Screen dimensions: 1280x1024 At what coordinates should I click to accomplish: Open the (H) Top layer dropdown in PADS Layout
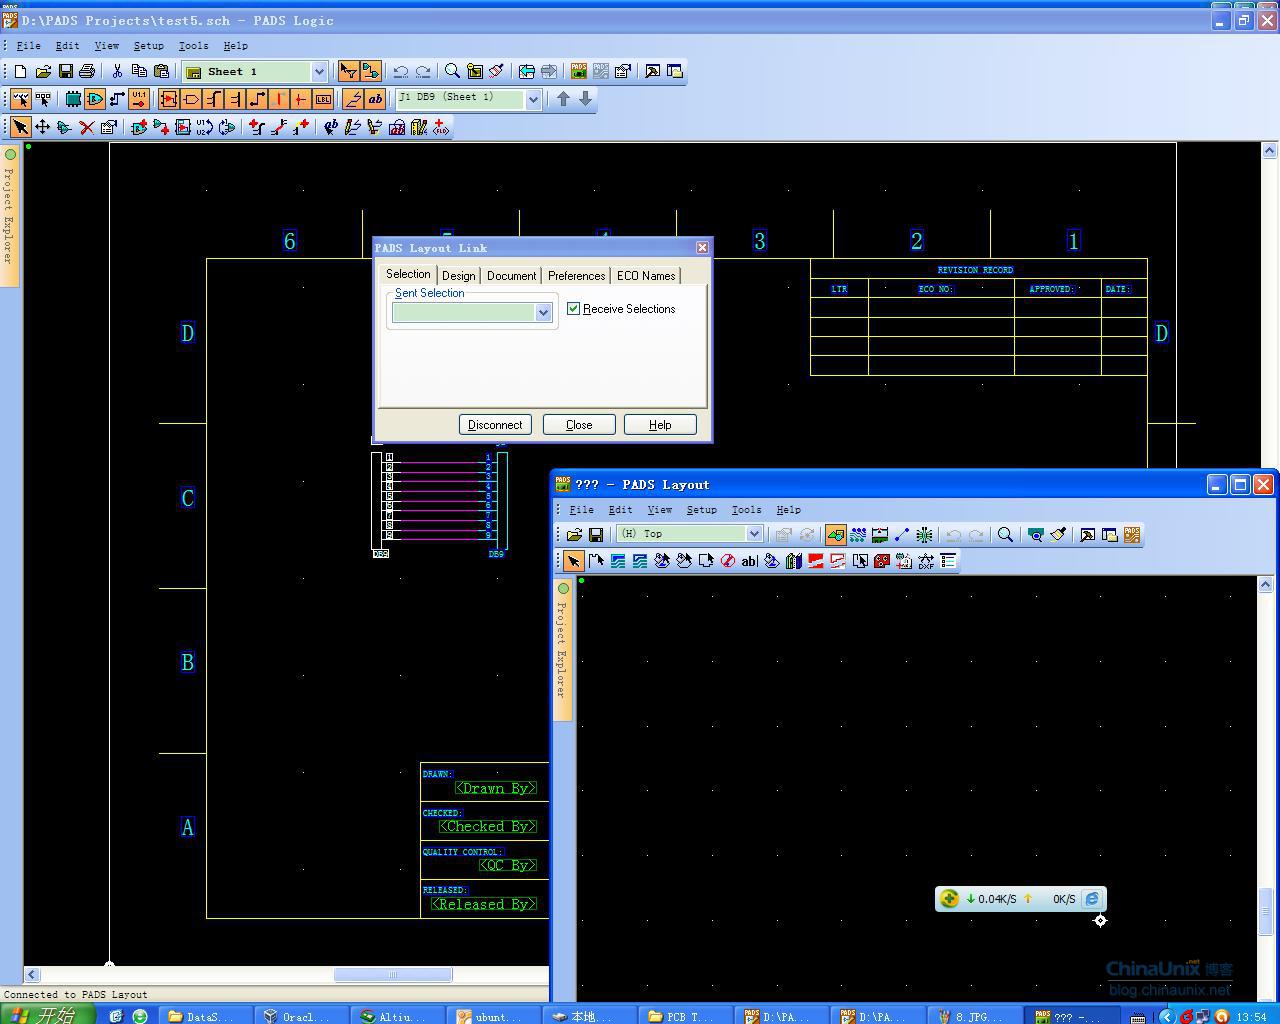(755, 534)
